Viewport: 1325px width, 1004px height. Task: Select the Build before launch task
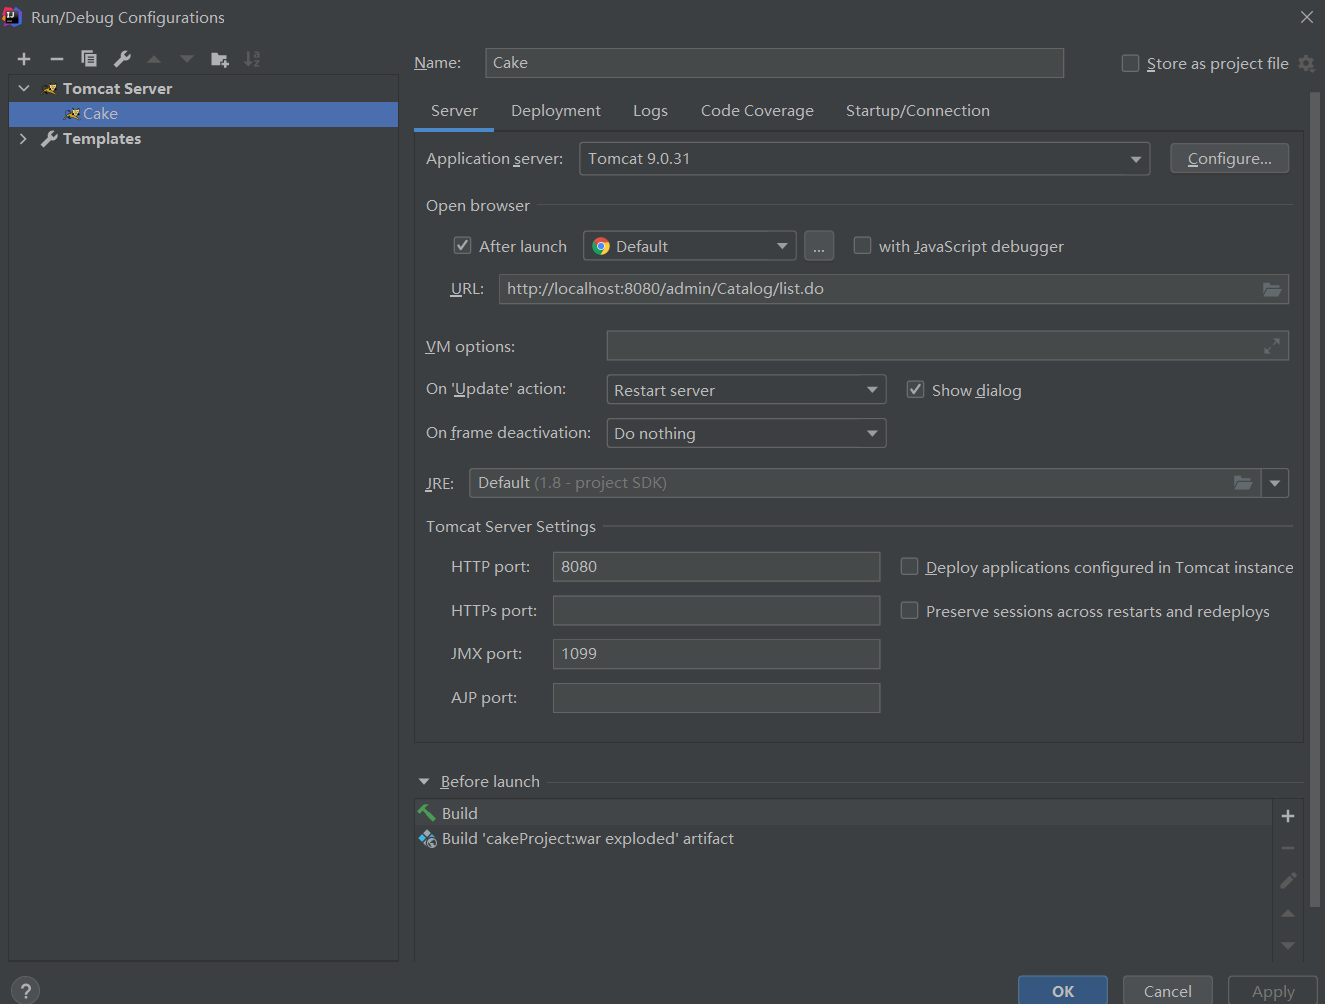843,813
